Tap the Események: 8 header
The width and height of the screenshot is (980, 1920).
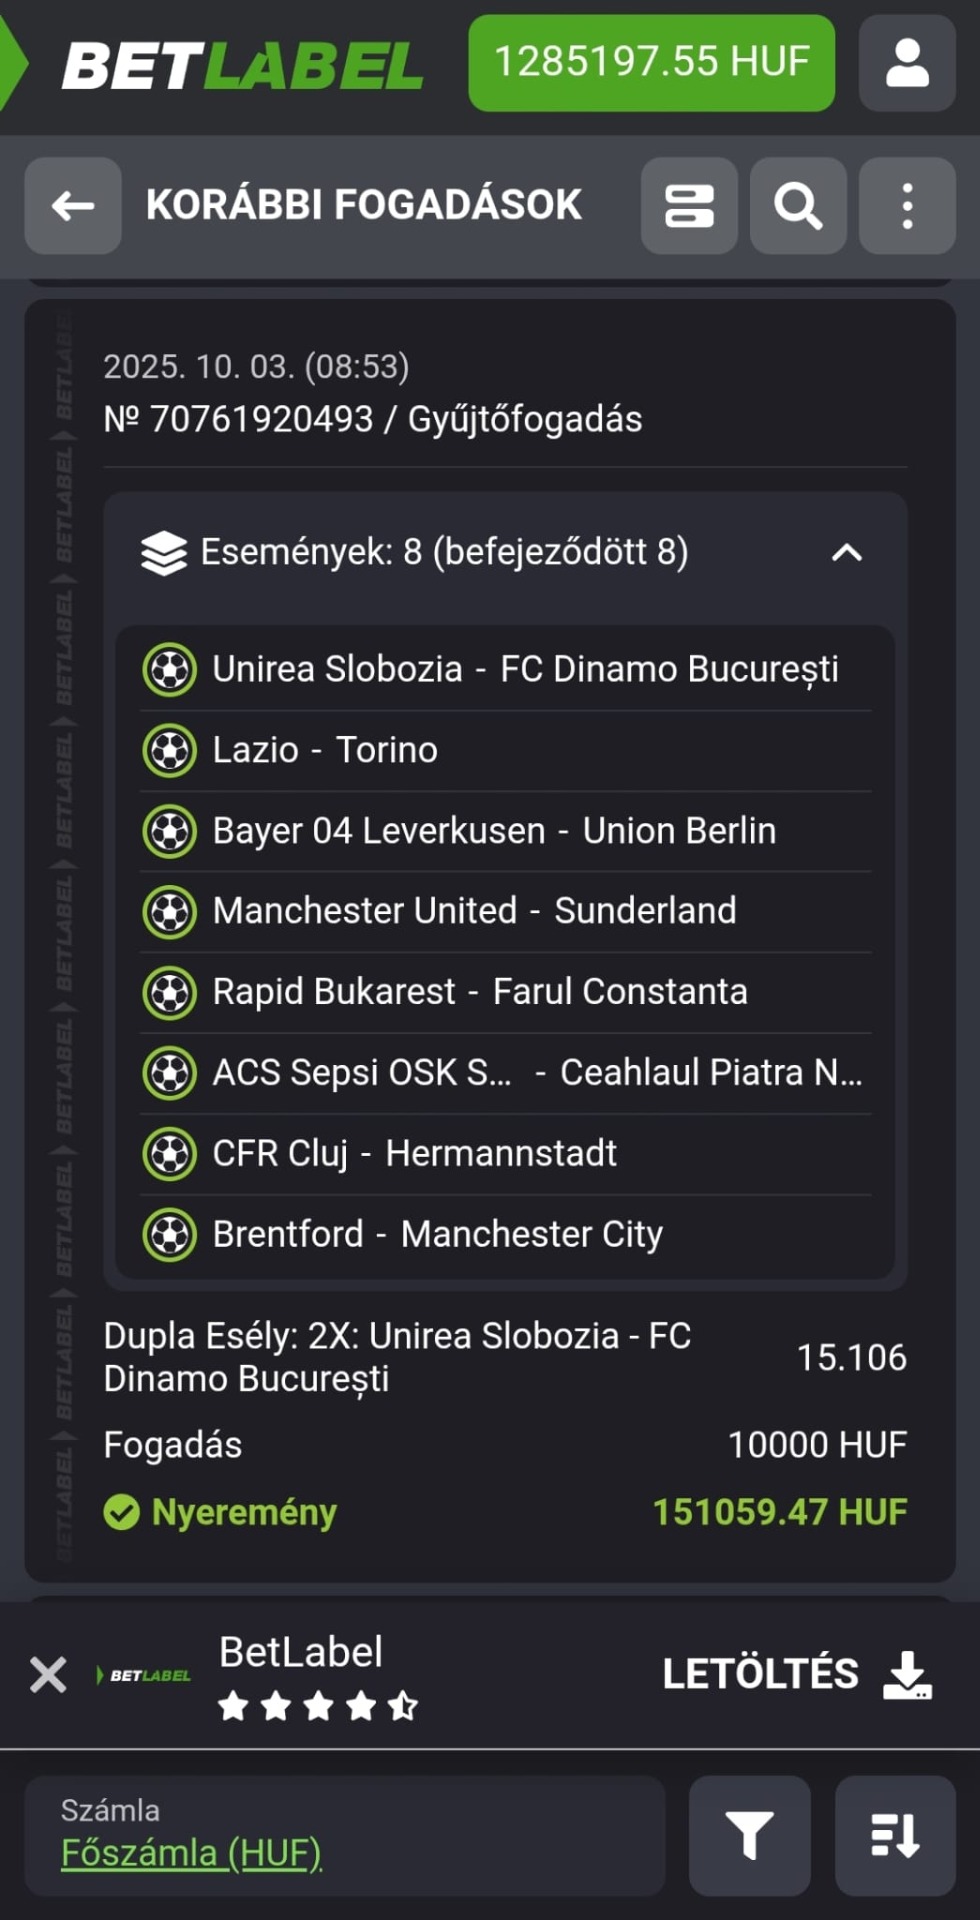[x=444, y=552]
